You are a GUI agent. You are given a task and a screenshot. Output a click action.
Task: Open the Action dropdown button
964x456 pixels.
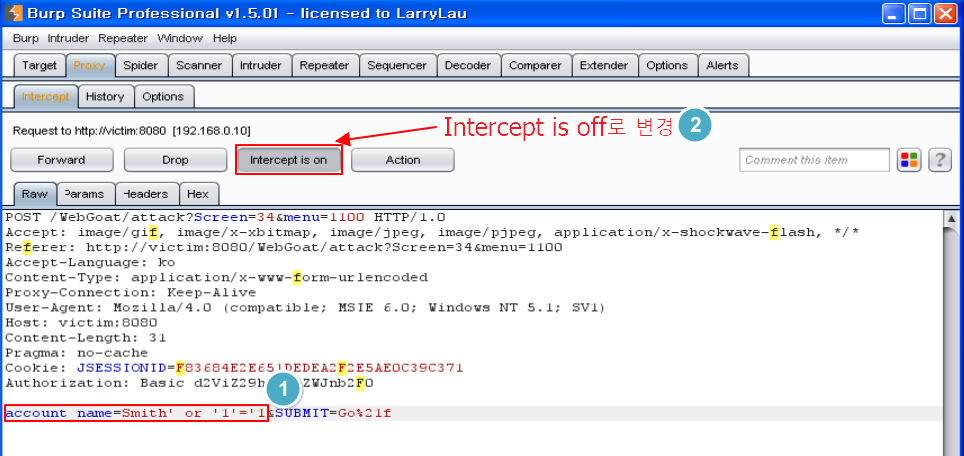pos(403,160)
